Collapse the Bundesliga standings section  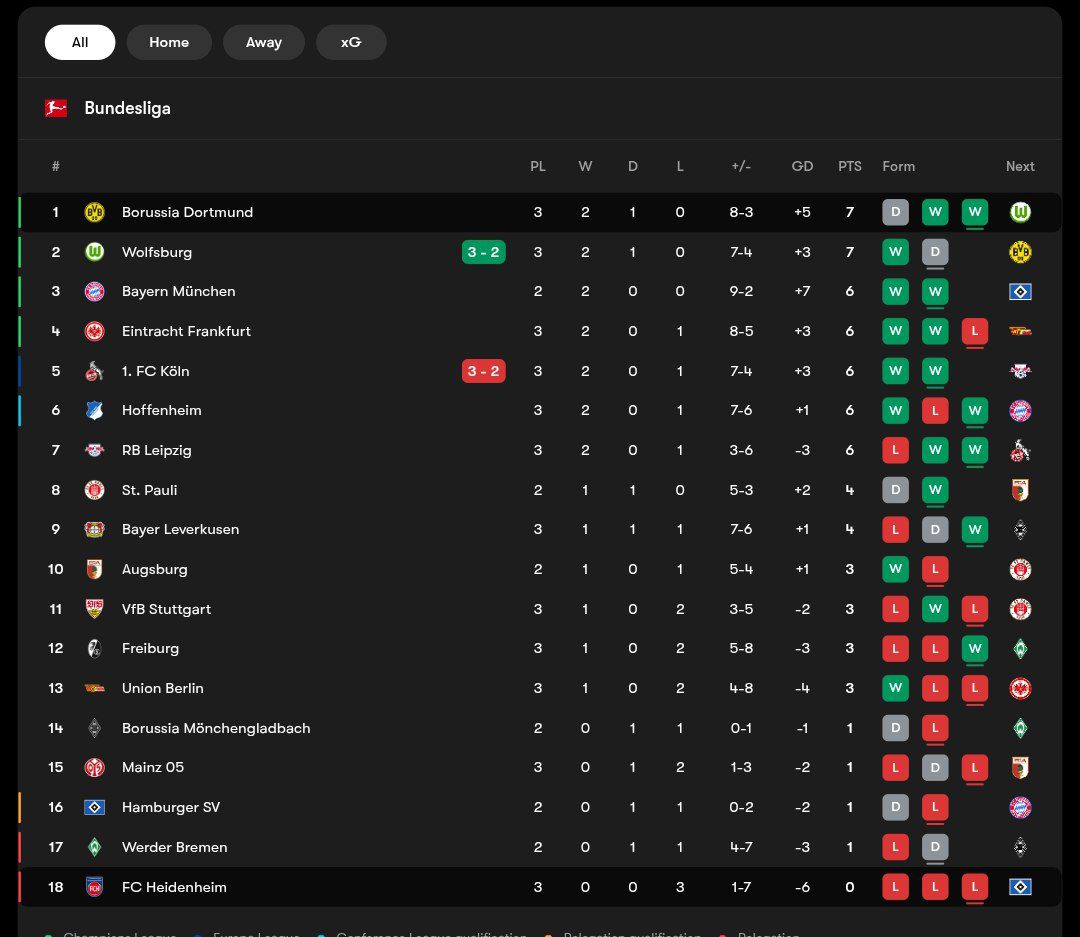127,108
